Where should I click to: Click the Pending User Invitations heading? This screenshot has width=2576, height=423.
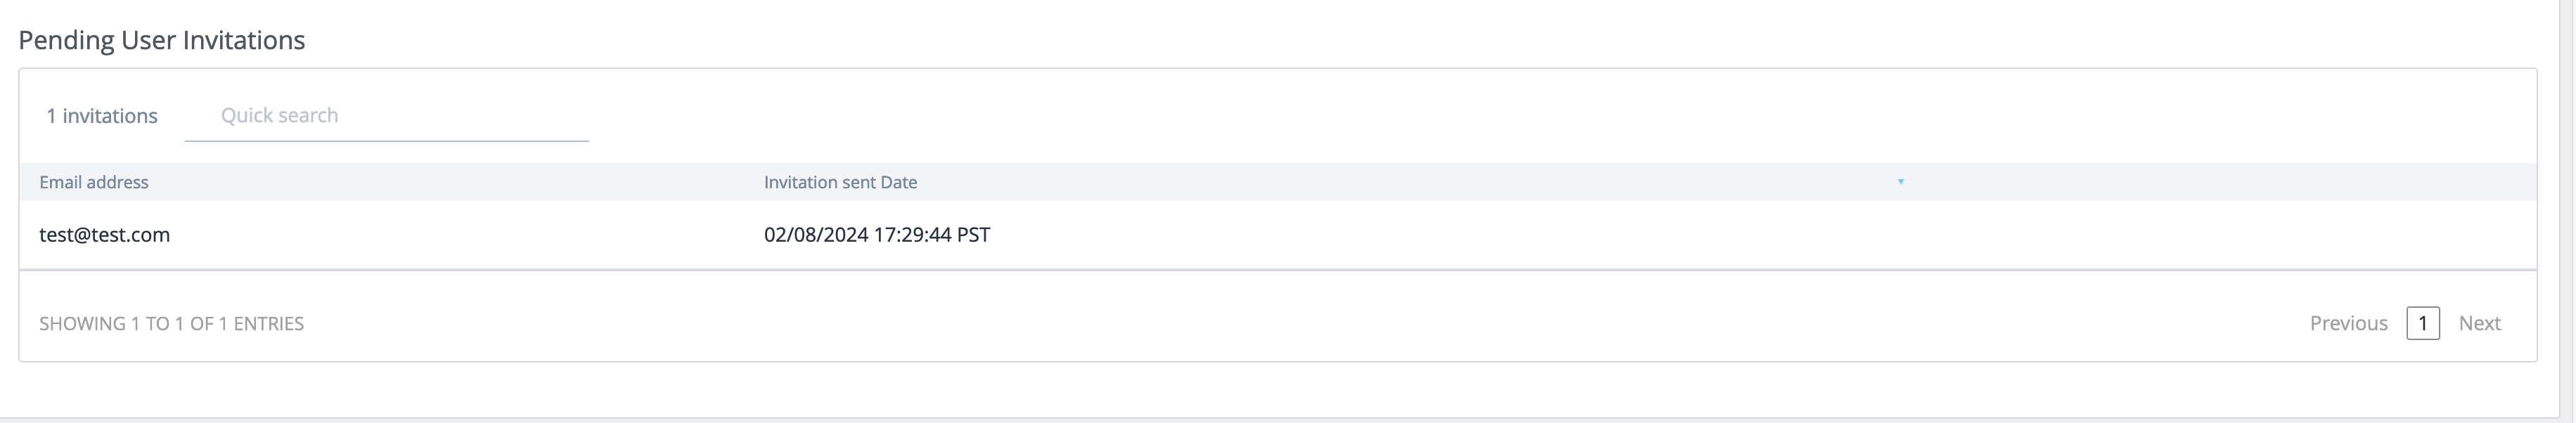pos(162,40)
